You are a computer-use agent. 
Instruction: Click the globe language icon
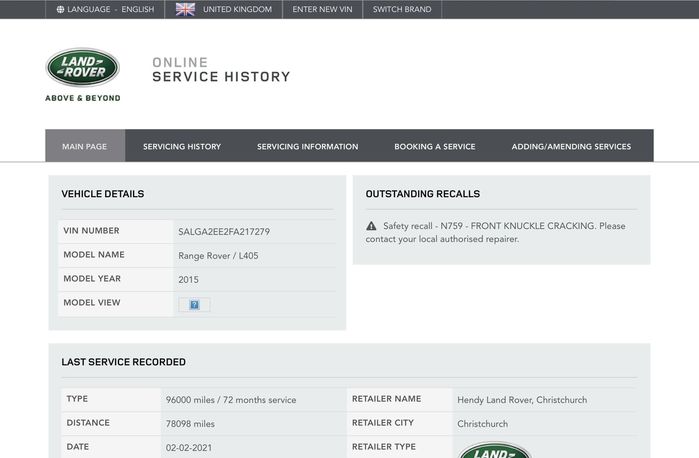[60, 9]
